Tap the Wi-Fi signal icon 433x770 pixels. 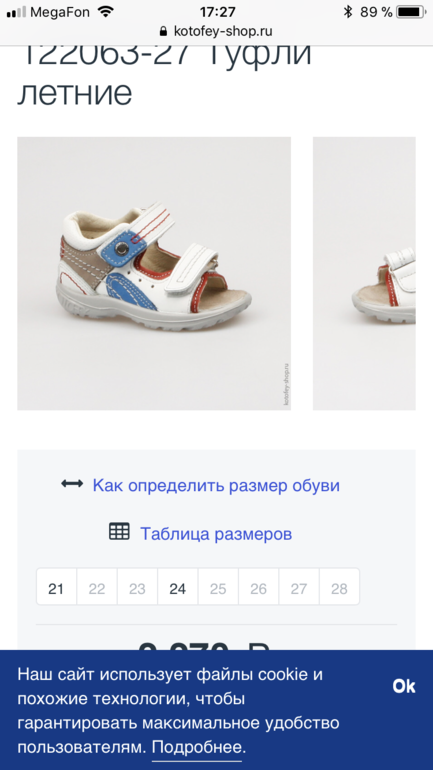105,12
